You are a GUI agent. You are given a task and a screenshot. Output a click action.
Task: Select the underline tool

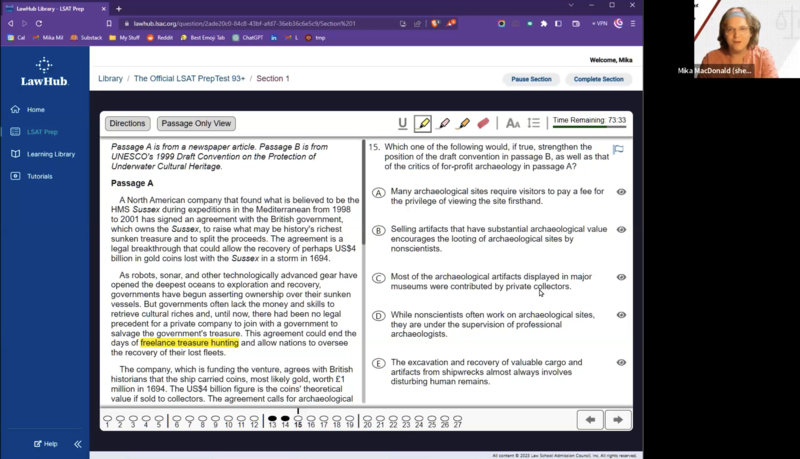coord(403,124)
